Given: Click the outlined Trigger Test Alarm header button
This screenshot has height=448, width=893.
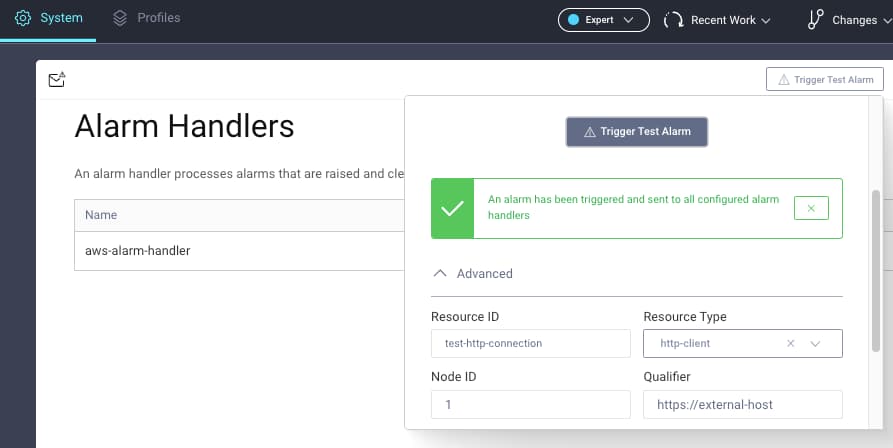Looking at the screenshot, I should (x=824, y=80).
